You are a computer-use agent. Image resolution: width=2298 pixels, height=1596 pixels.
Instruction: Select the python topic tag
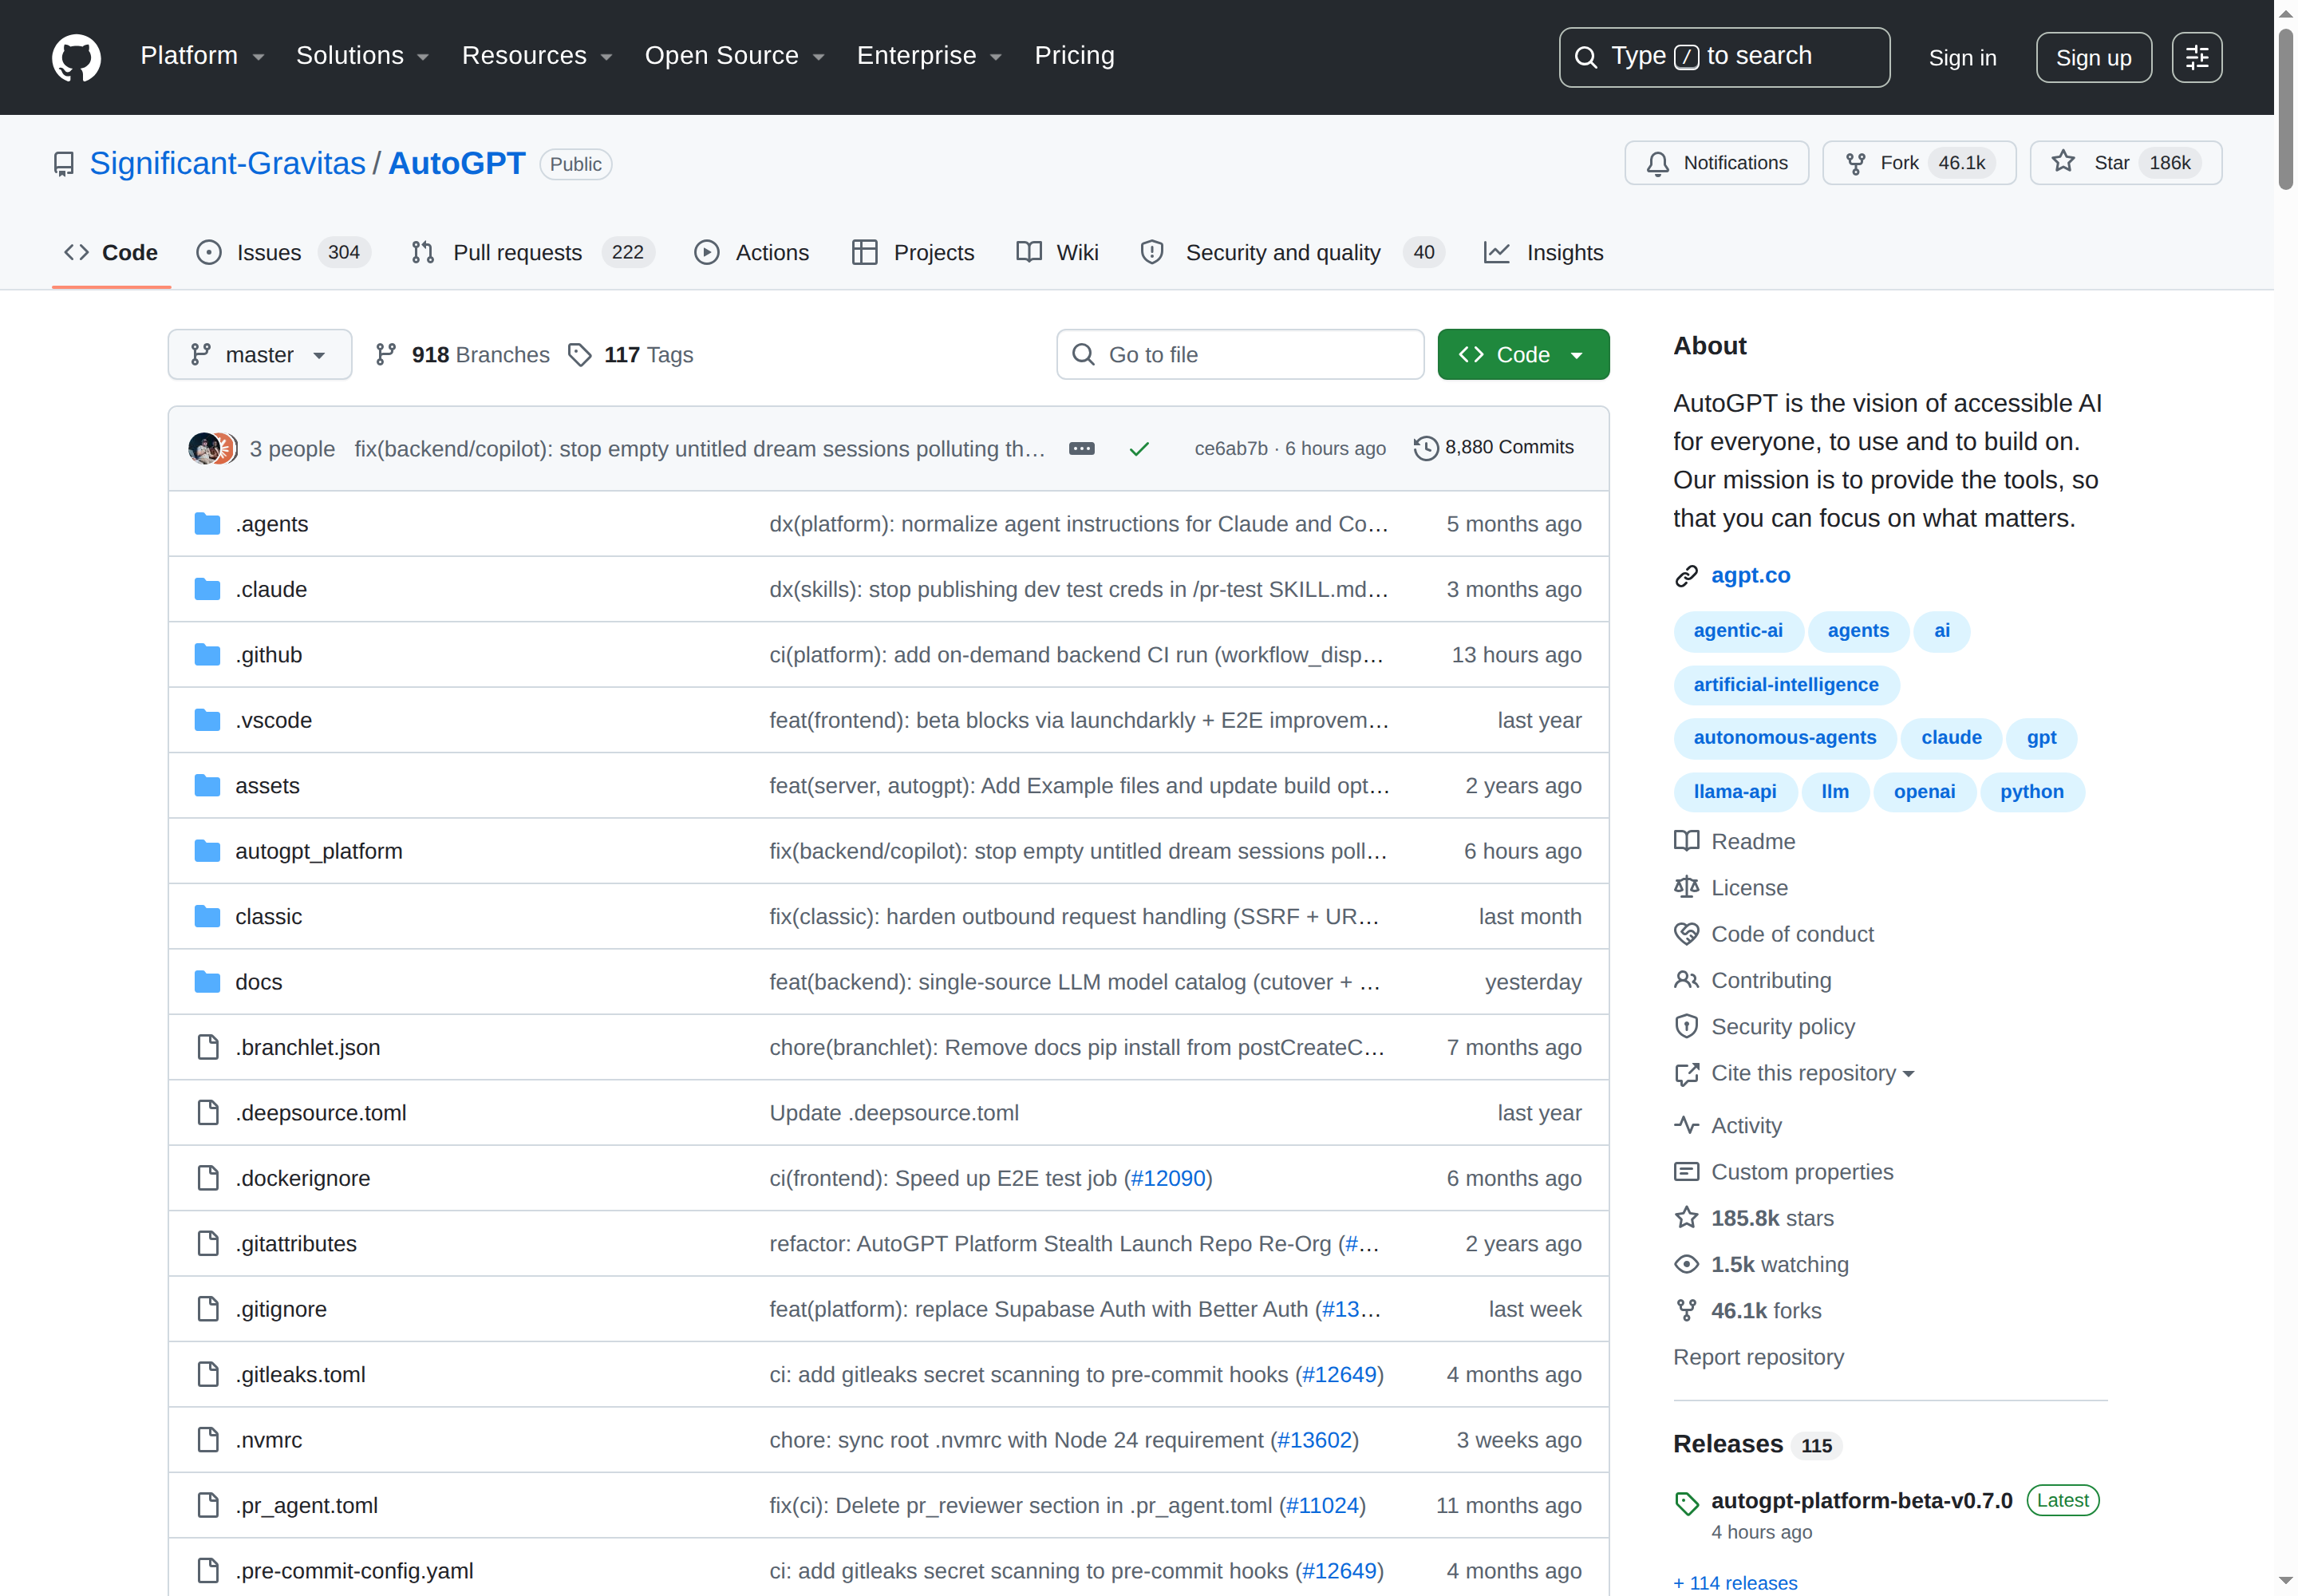click(2031, 792)
